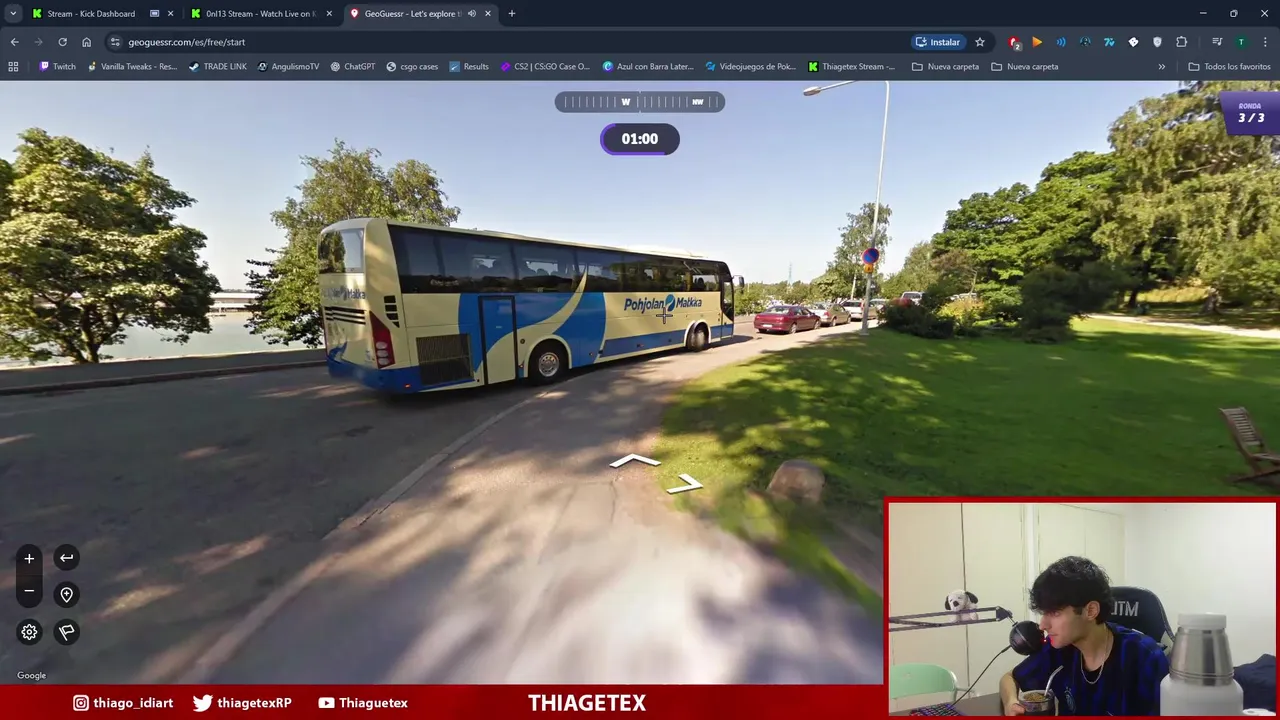Show hidden bookmarks with the double chevron
This screenshot has width=1280, height=720.
(1161, 67)
